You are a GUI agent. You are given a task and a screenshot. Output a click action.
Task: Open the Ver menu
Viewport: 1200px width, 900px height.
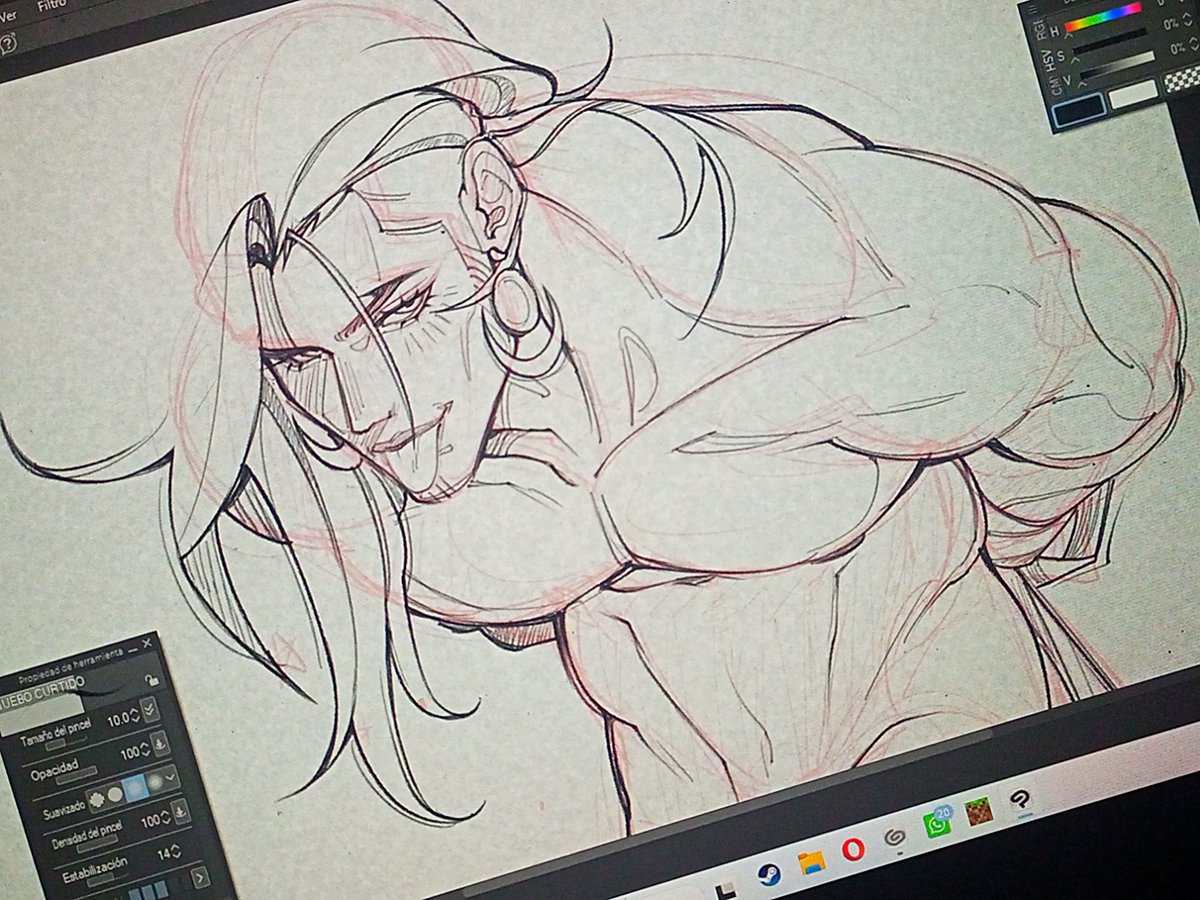coord(7,18)
